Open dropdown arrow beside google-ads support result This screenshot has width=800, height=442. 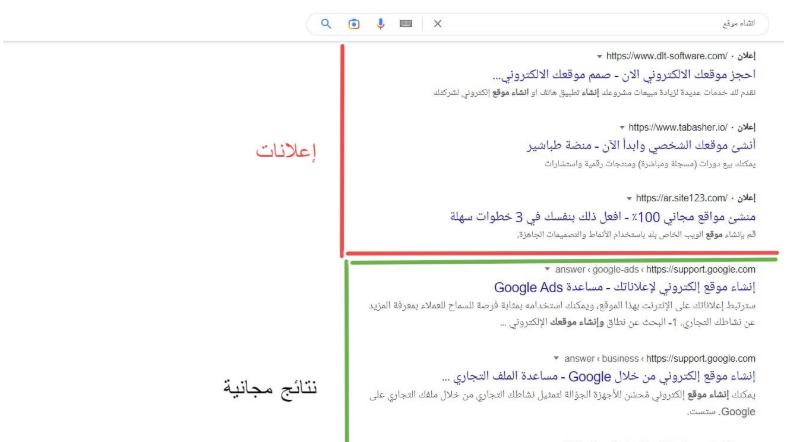pyautogui.click(x=547, y=270)
